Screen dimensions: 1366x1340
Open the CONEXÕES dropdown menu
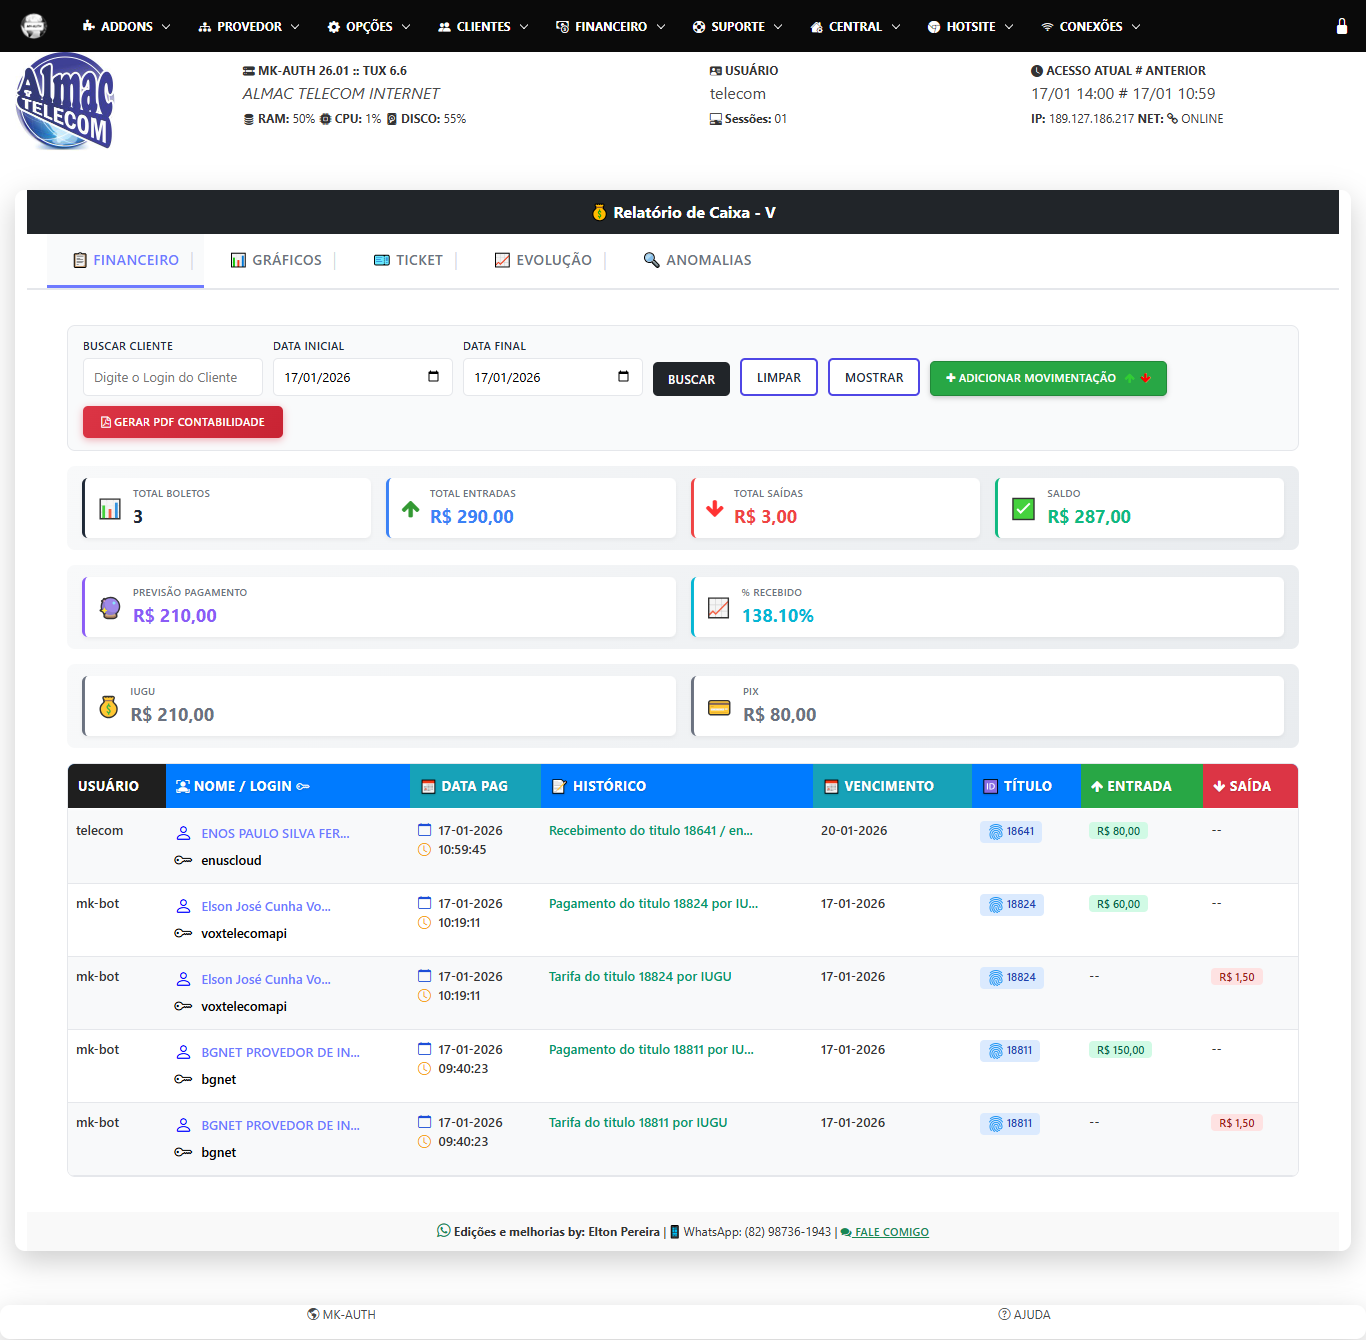coord(1090,27)
